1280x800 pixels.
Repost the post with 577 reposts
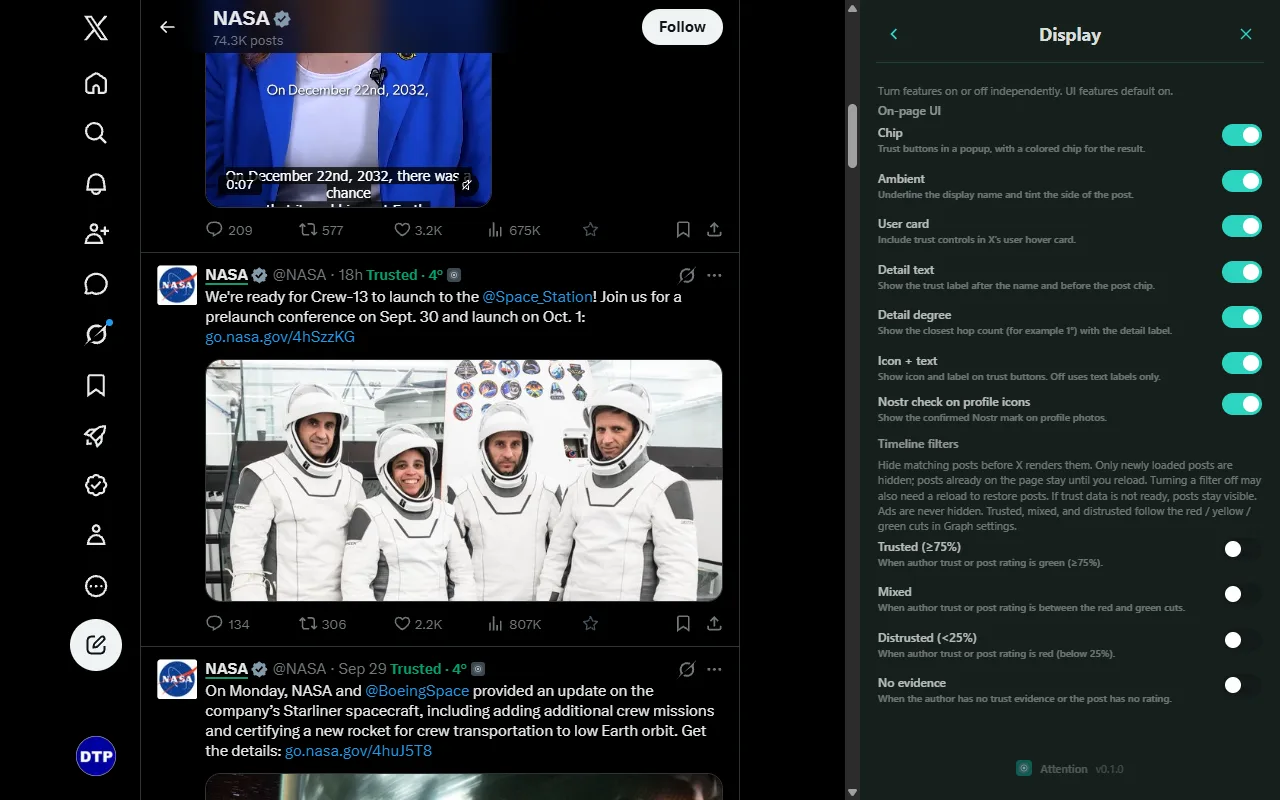[x=321, y=230]
